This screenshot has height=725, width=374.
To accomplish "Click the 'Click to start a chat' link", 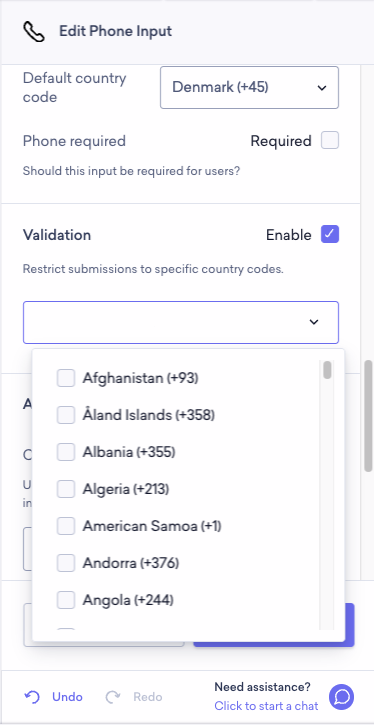I will [x=266, y=706].
